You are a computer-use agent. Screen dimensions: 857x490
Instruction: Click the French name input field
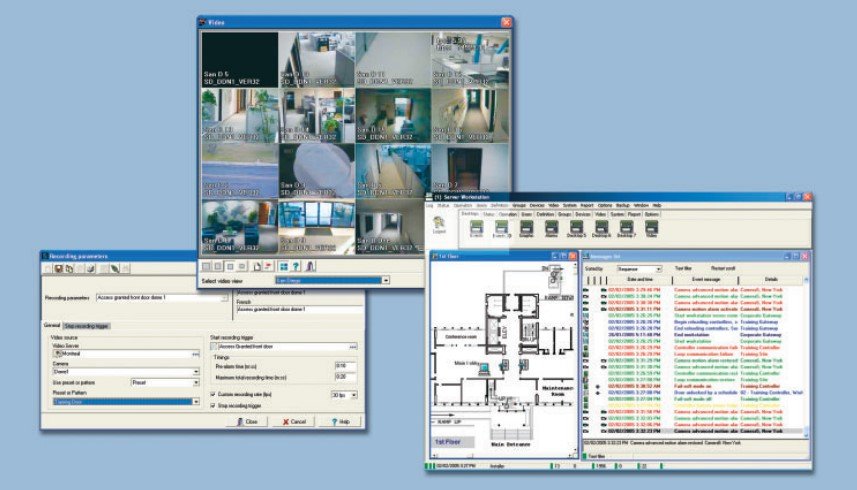(300, 309)
